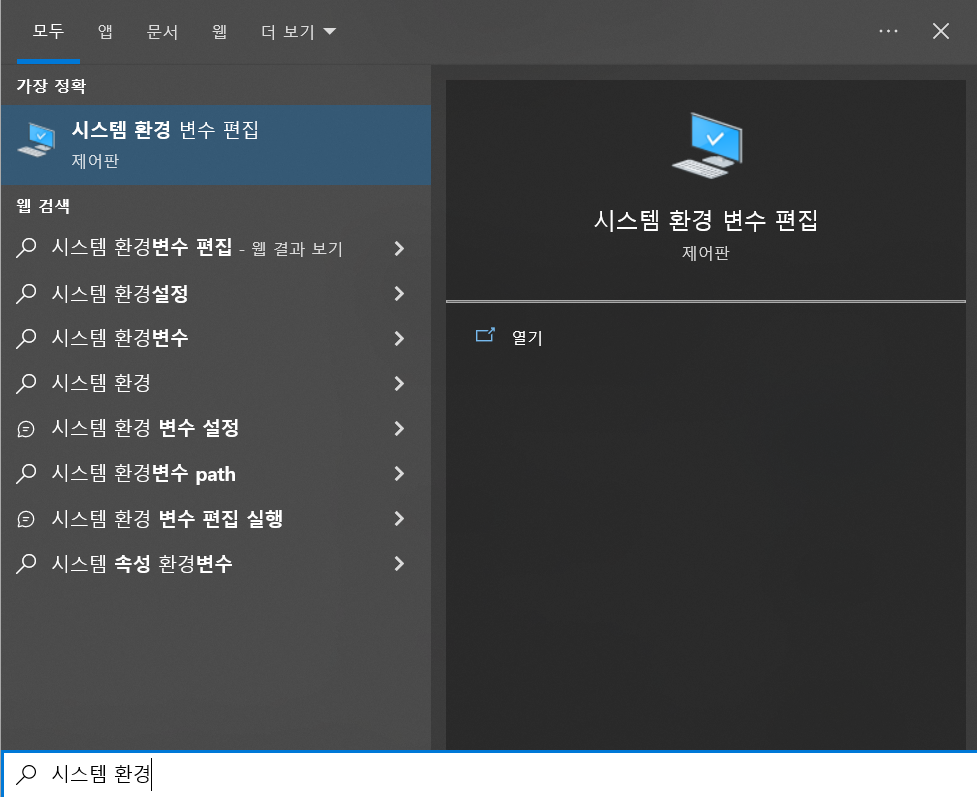Screen dimensions: 977x797
Task: Expand arrow next to 시스템 환경변수
Action: (x=399, y=338)
